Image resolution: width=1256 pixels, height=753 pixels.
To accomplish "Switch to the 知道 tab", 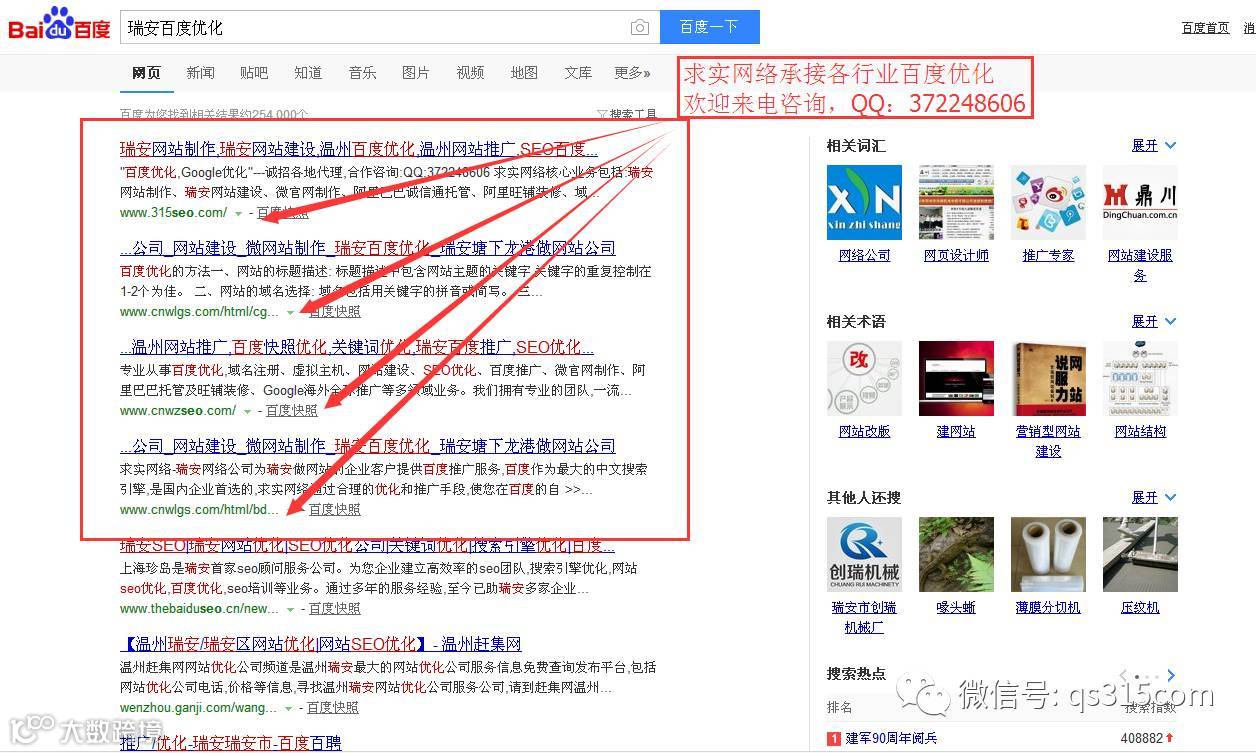I will click(308, 73).
